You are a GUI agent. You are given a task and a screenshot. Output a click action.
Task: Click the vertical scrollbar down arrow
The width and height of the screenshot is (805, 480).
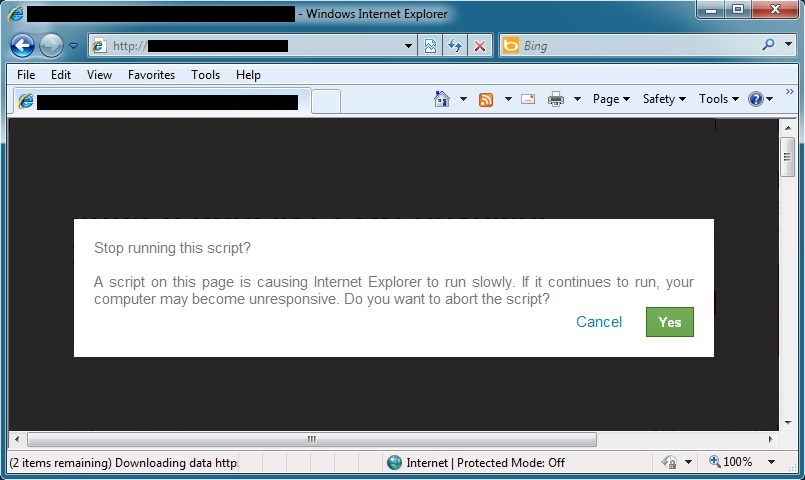pos(788,423)
